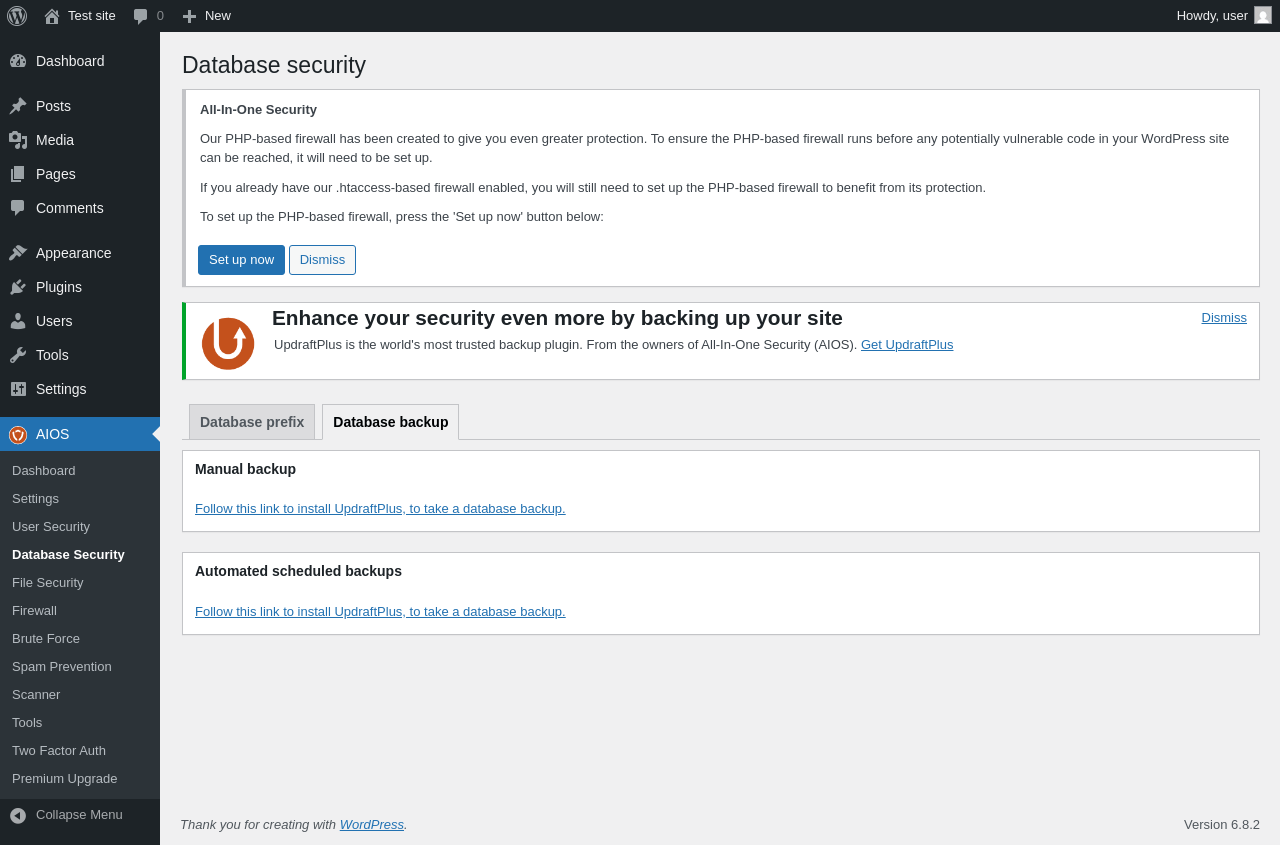Viewport: 1280px width, 845px height.
Task: Click the Plugins plug icon
Action: (18, 287)
